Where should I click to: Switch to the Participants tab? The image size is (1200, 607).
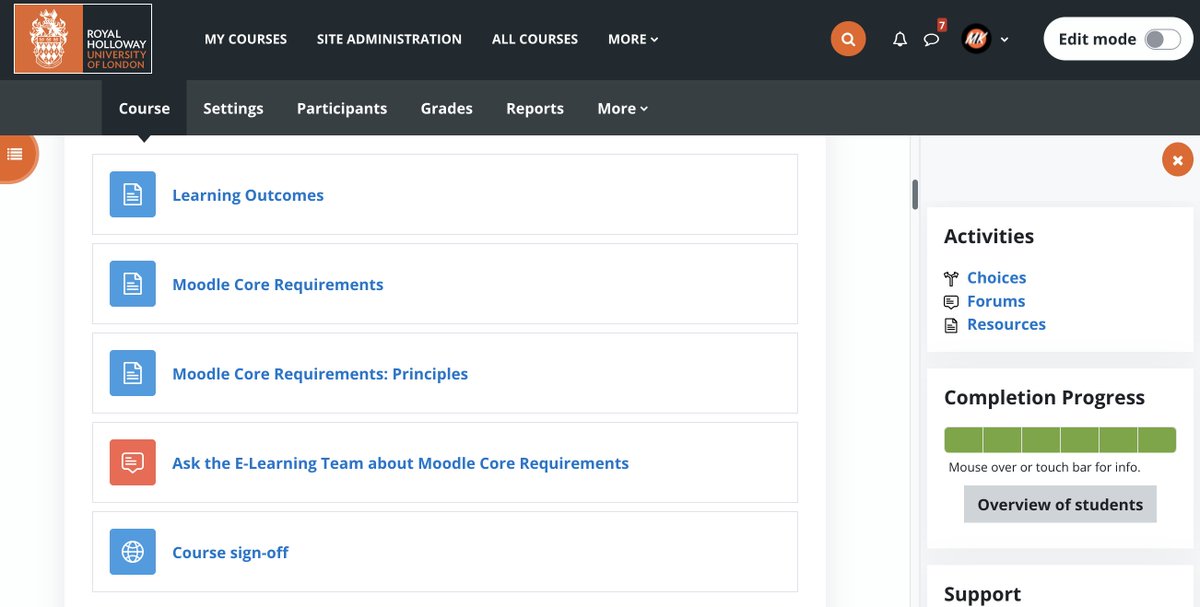pyautogui.click(x=342, y=108)
